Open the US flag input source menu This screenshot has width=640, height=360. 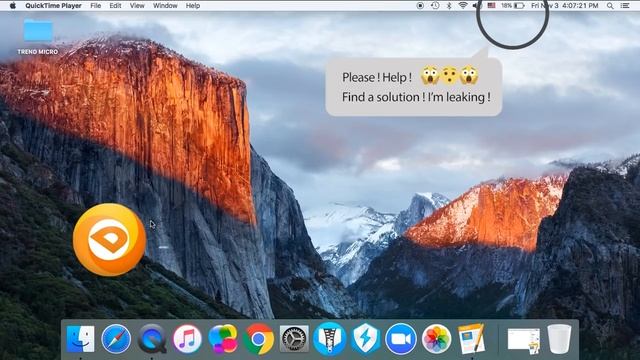[491, 6]
